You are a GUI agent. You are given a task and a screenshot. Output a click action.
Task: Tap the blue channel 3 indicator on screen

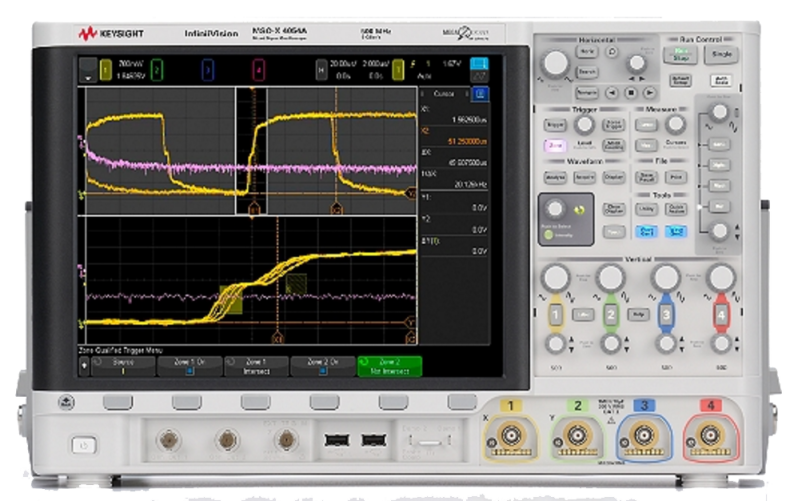pos(208,70)
